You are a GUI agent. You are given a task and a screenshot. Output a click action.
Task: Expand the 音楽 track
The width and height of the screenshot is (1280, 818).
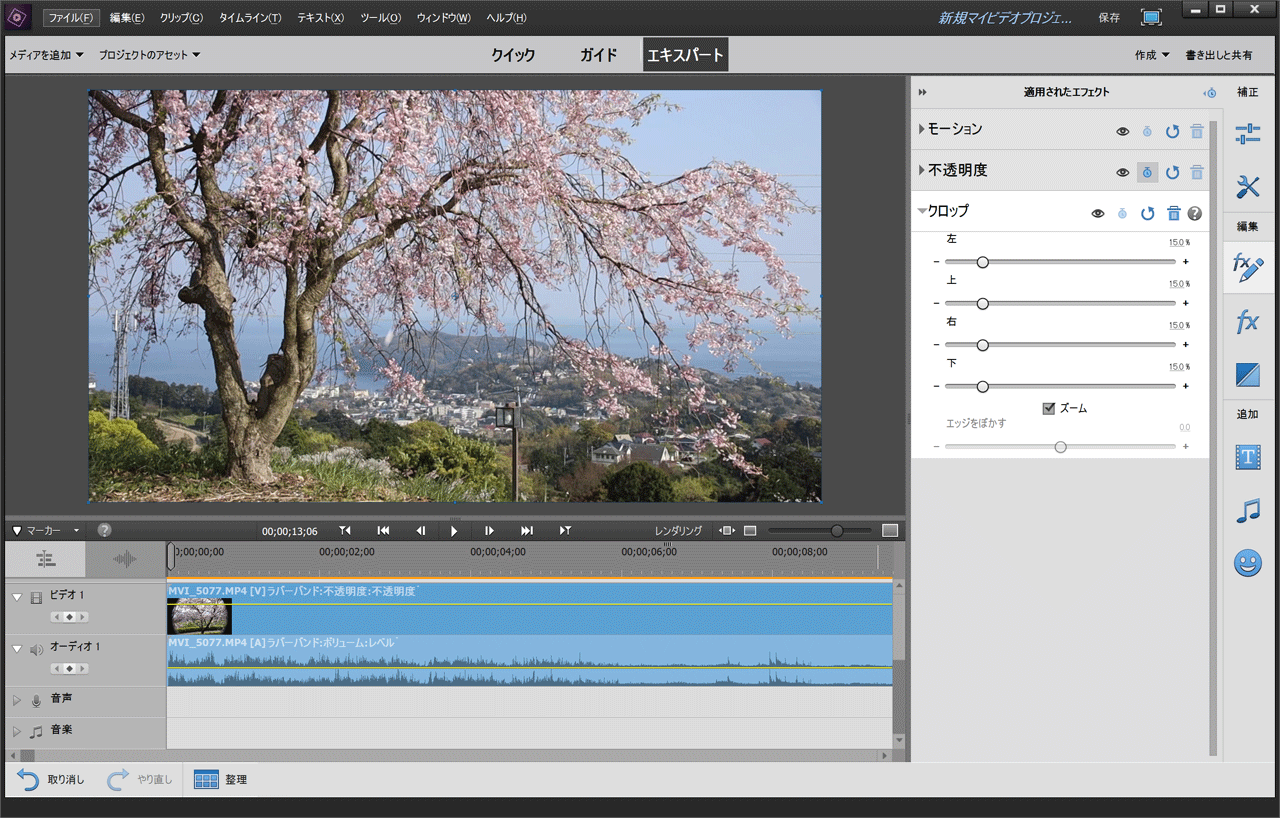pos(17,732)
